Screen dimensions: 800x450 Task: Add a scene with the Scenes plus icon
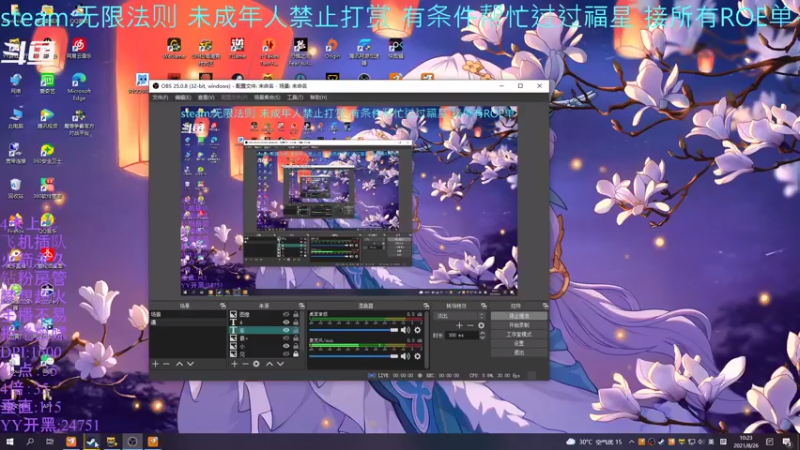155,364
